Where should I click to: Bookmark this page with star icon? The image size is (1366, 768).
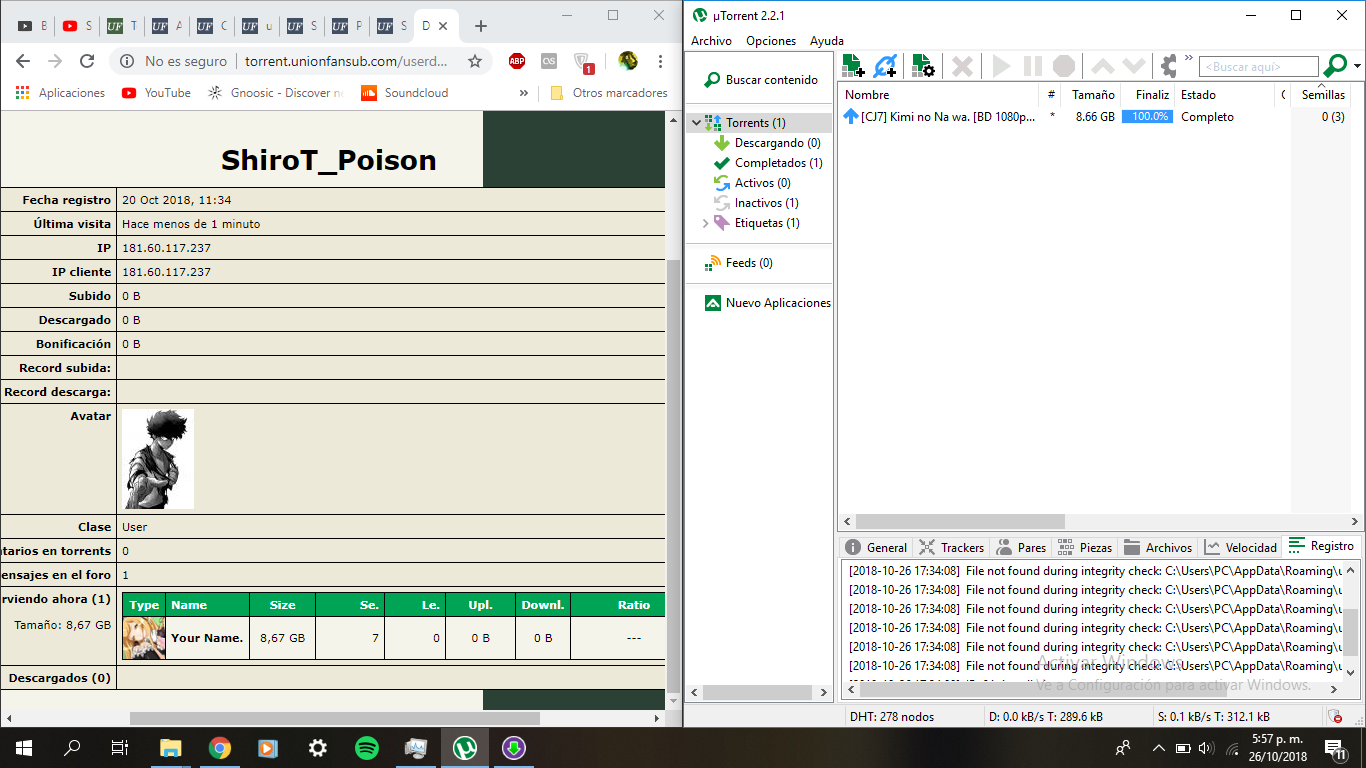point(475,61)
